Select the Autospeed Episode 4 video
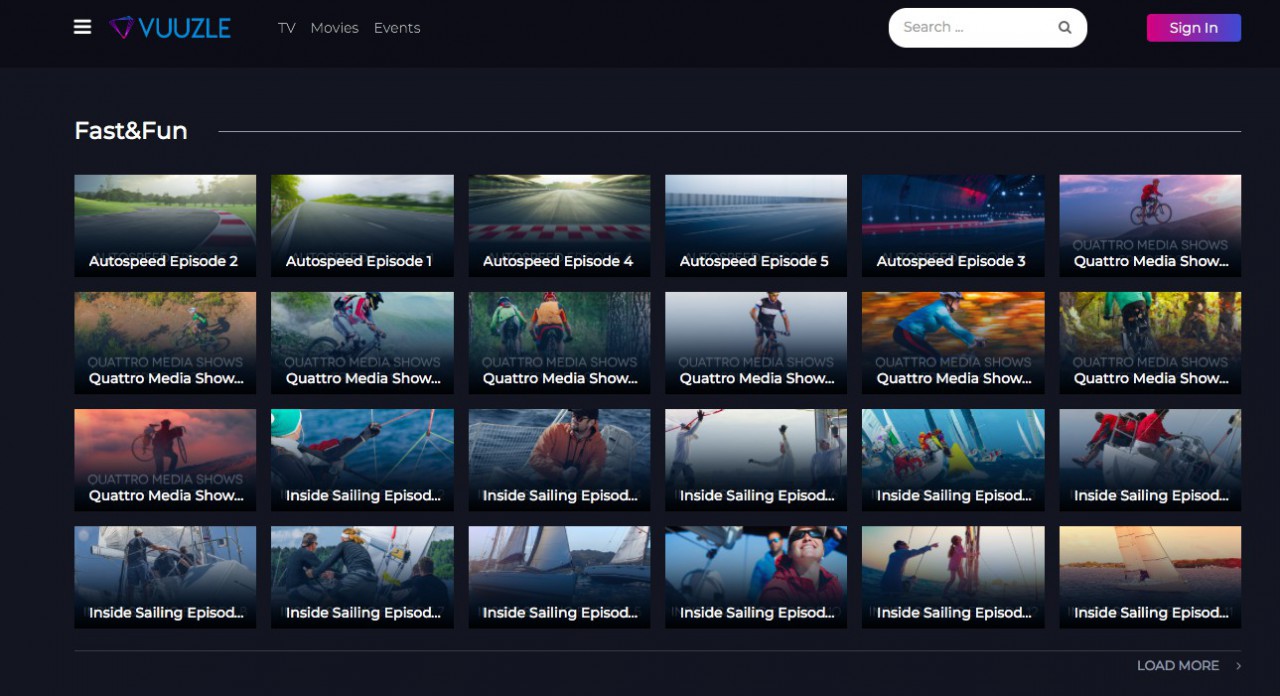Screen dimensions: 1280x696 [x=559, y=225]
